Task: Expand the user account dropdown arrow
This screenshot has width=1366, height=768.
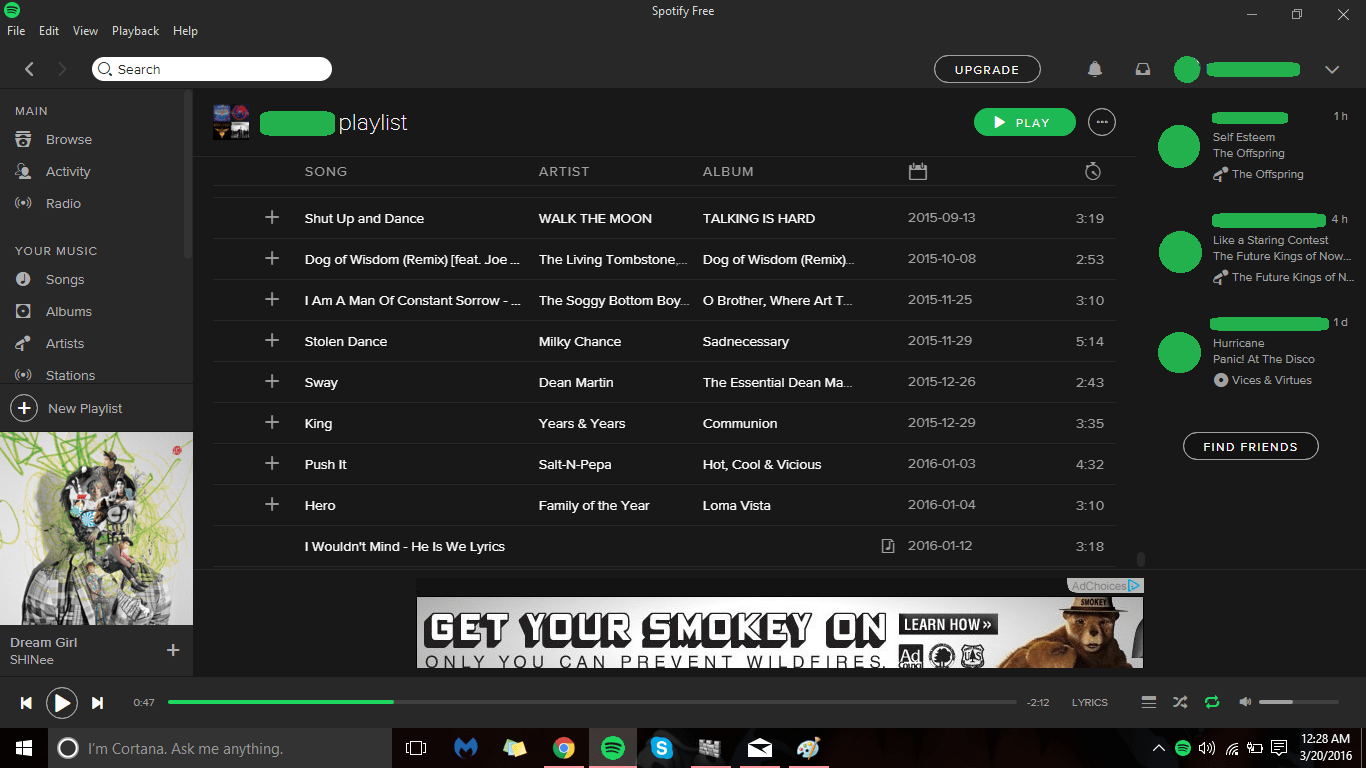Action: pyautogui.click(x=1332, y=69)
